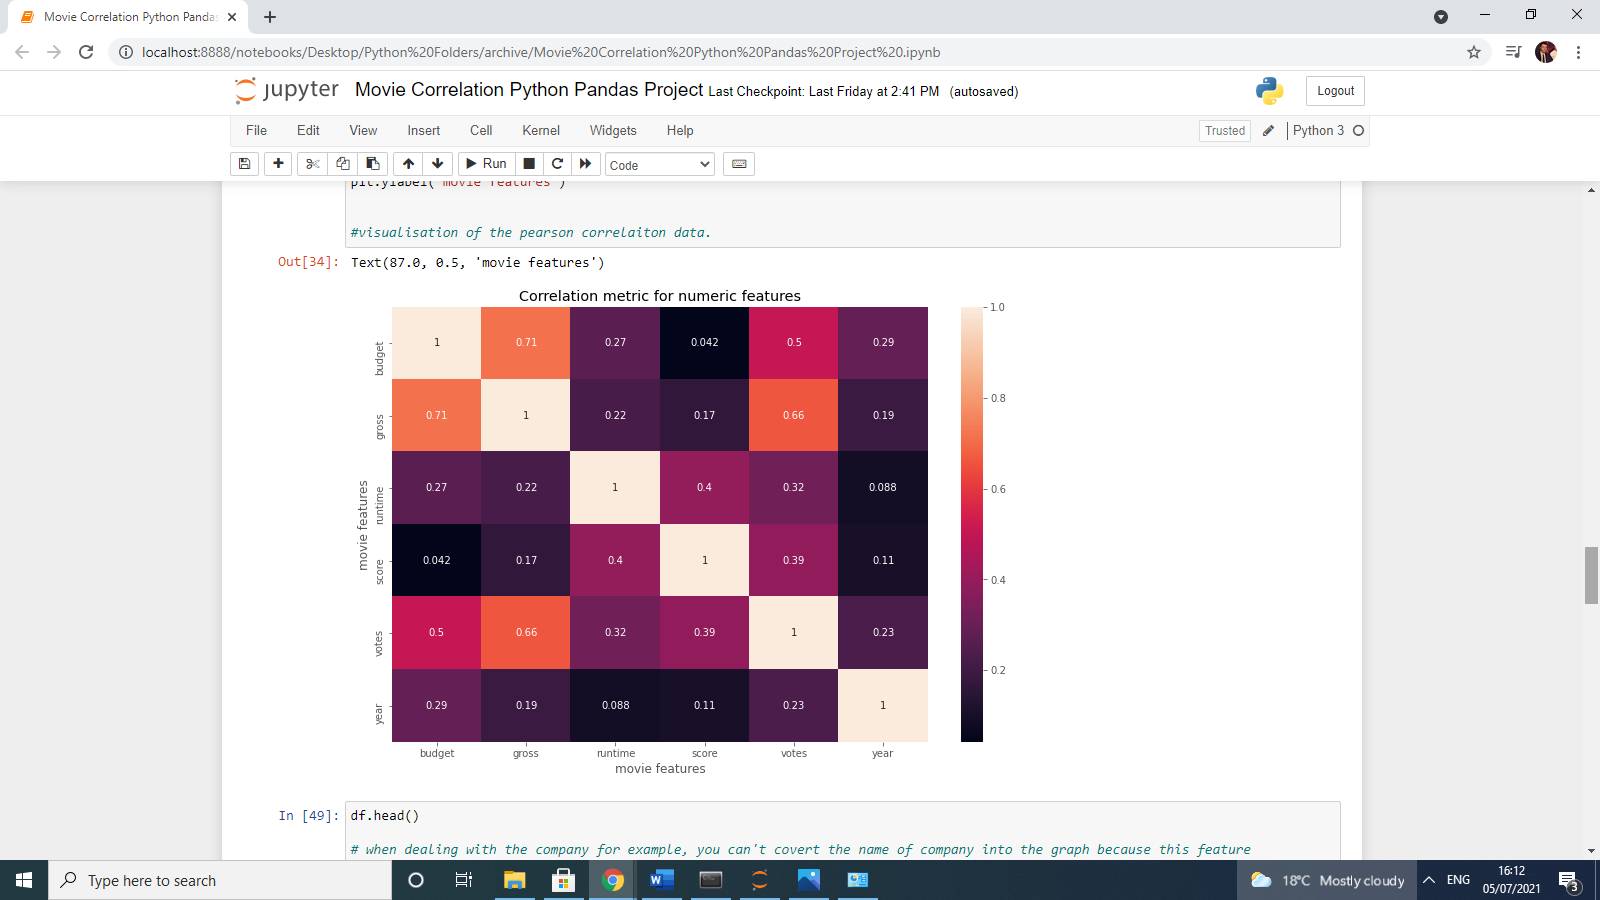Toggle the Trusted notebook status
Viewport: 1600px width, 900px height.
tap(1224, 130)
